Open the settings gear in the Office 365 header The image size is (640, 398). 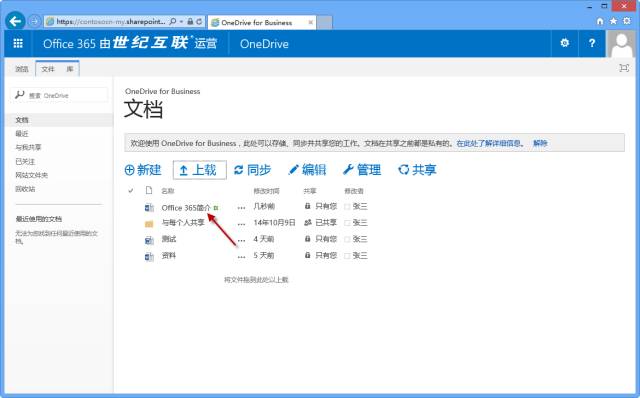pos(564,43)
